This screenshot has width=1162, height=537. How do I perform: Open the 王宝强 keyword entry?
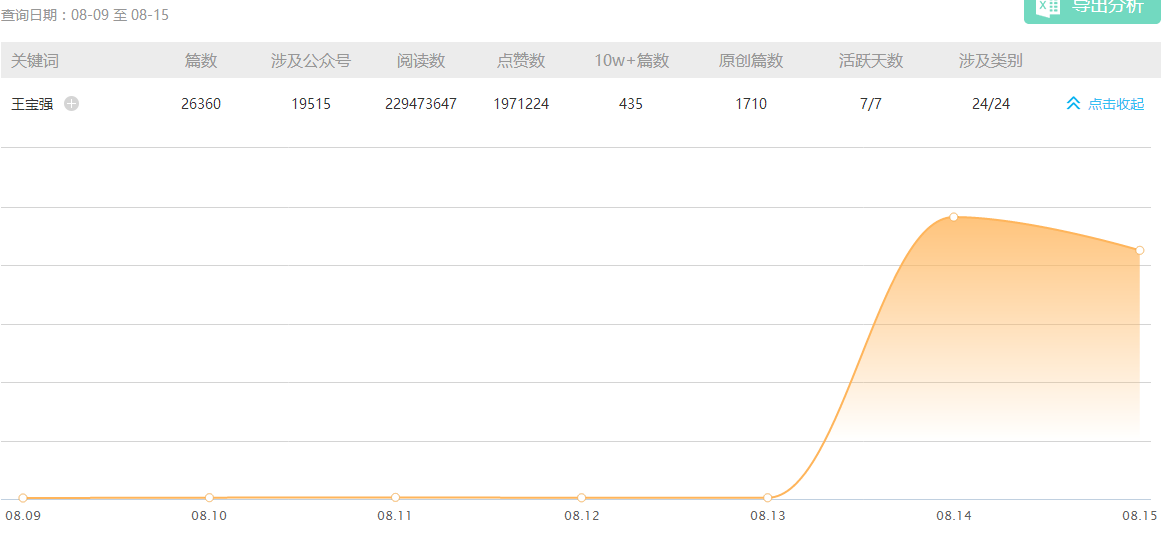coord(32,104)
